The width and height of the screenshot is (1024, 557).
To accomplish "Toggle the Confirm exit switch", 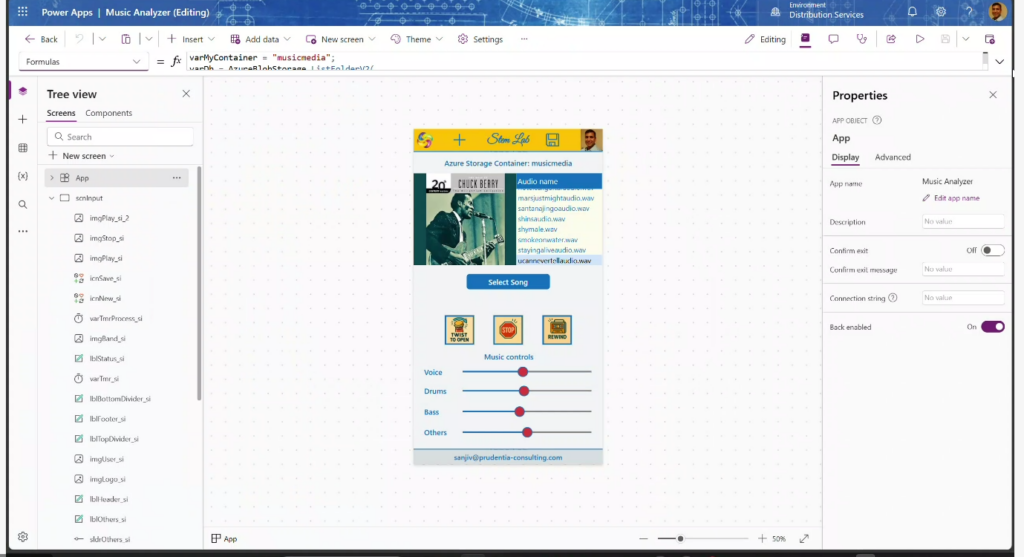I will click(x=992, y=250).
